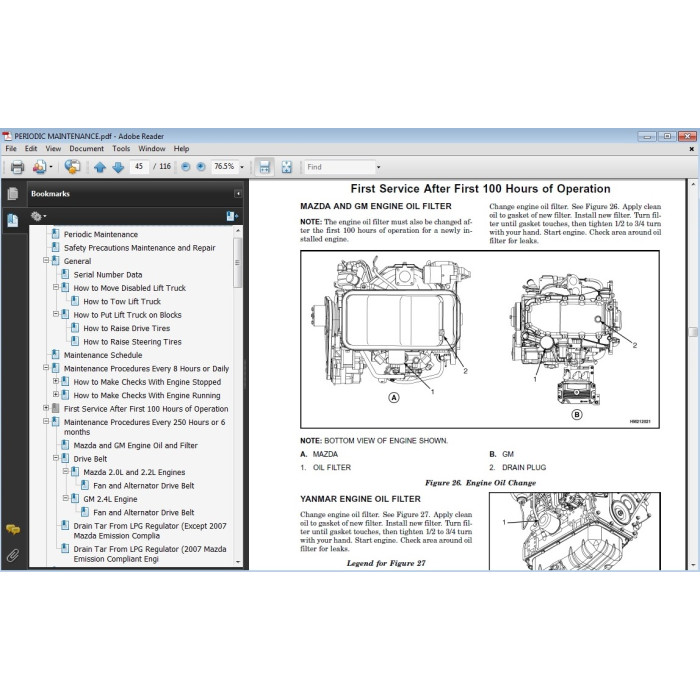This screenshot has width=700, height=700.
Task: Open bookmarks options gear menu
Action: [38, 217]
